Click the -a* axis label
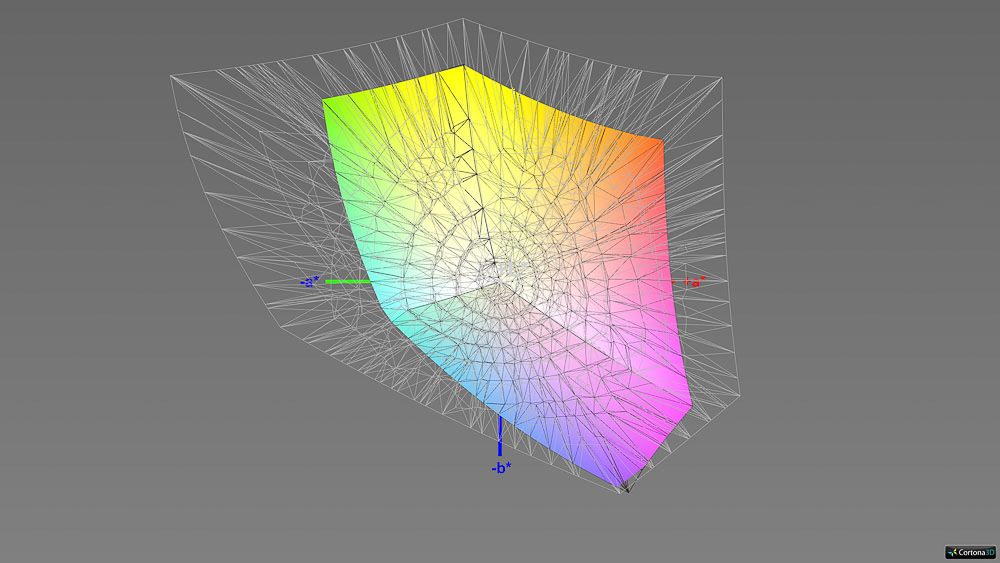 pyautogui.click(x=311, y=281)
